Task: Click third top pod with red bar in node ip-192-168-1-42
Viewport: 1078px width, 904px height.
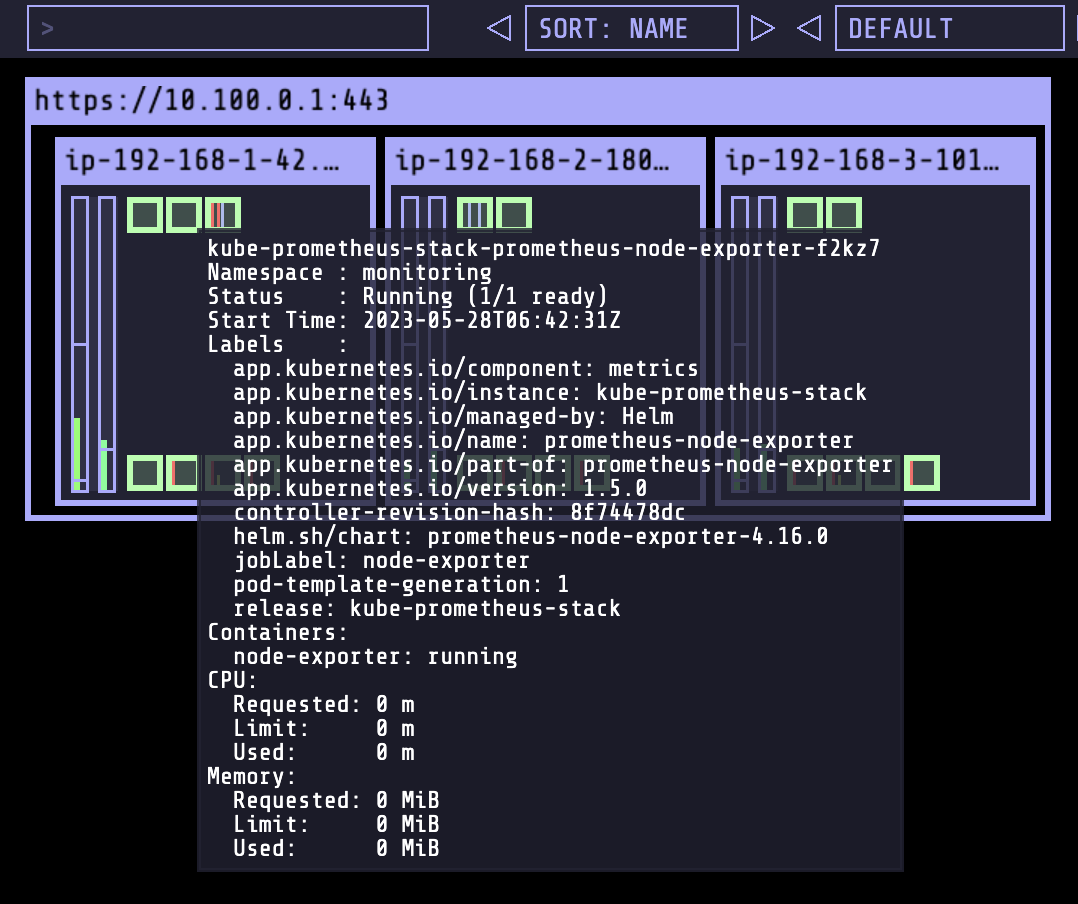Action: pyautogui.click(x=223, y=213)
